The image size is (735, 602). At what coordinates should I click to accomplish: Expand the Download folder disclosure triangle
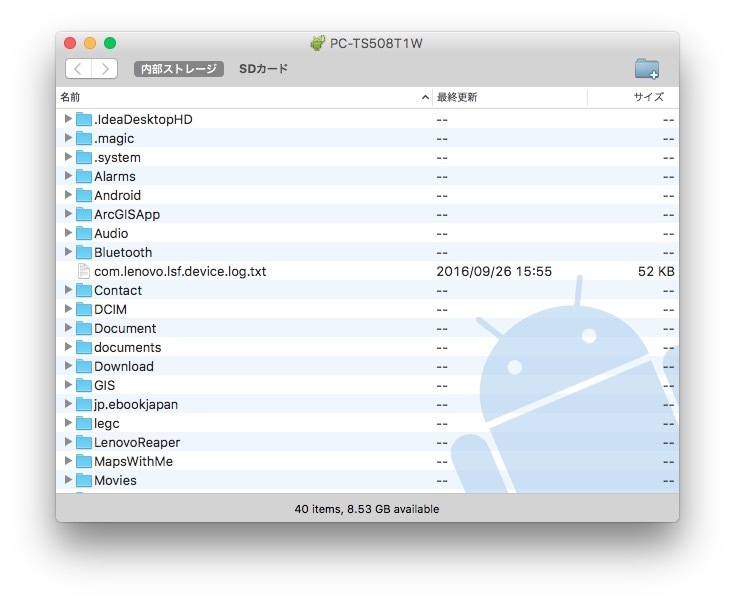pos(68,366)
